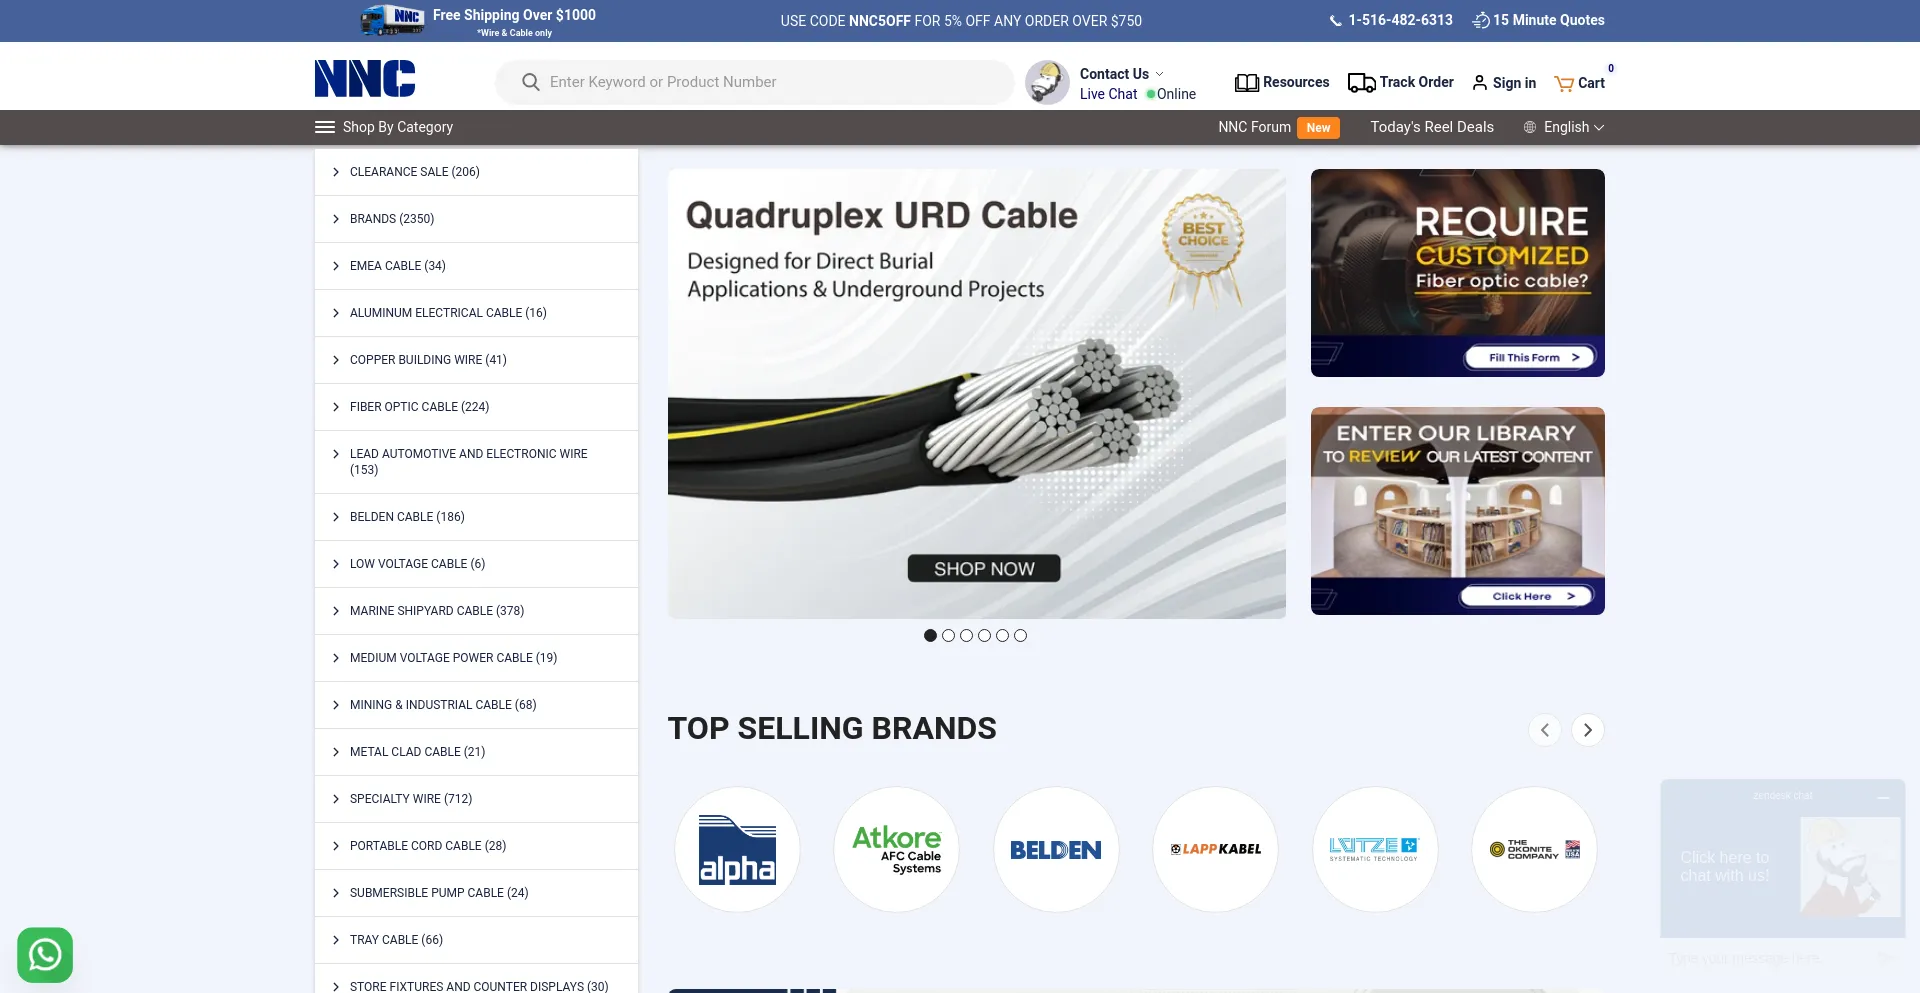Click the keyword search input field
Screen dimensions: 1920x993
[760, 81]
